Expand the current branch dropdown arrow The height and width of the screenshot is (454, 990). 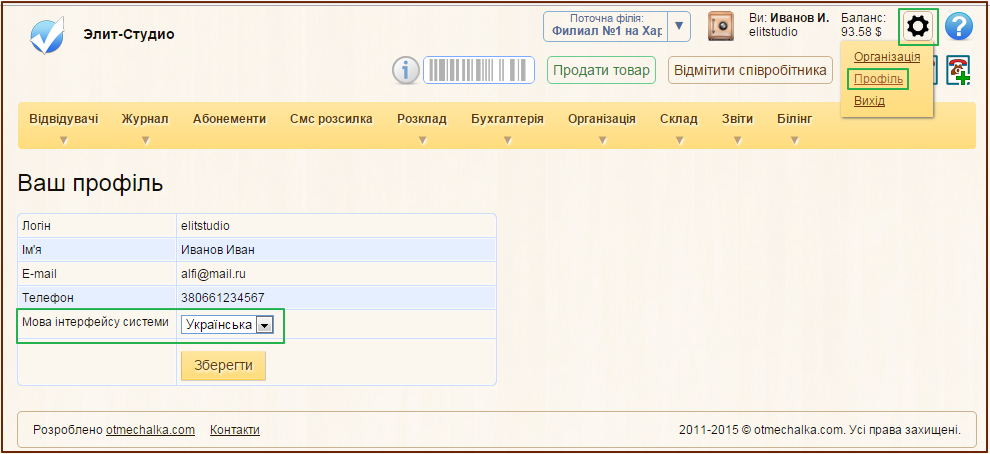point(679,27)
